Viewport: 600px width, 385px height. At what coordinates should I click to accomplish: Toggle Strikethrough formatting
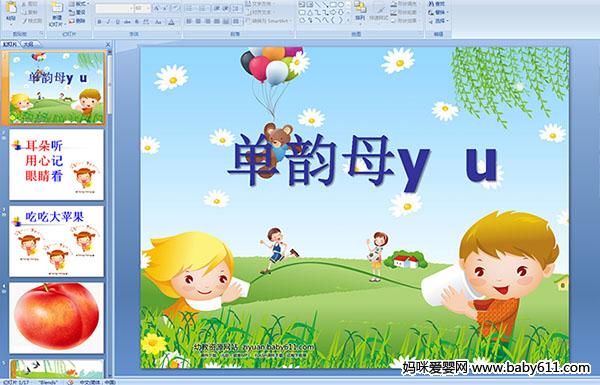tap(127, 22)
